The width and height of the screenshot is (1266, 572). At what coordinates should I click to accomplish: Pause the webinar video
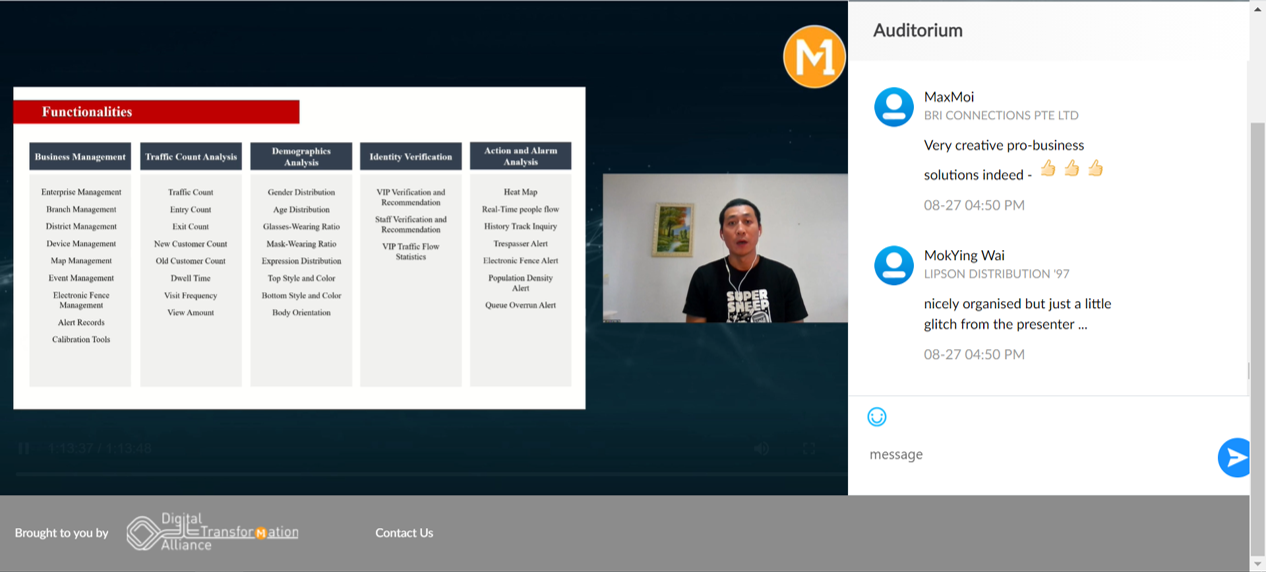point(24,449)
